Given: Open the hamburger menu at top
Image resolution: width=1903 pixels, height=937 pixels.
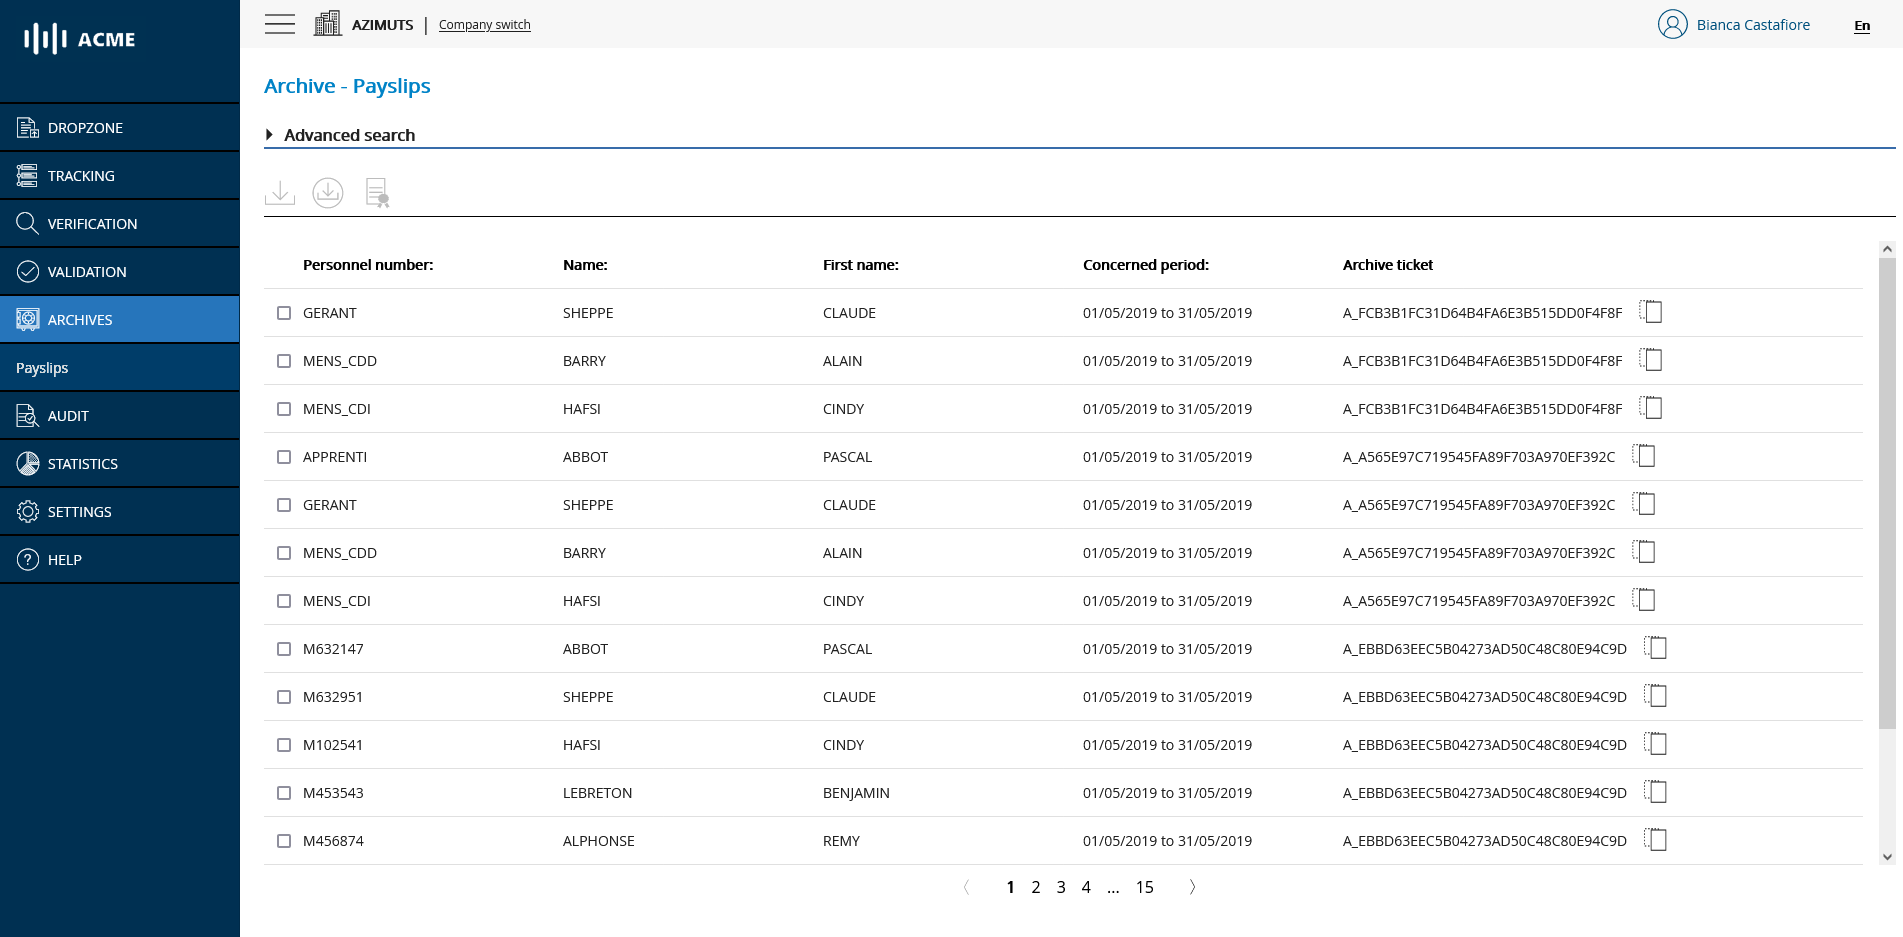Looking at the screenshot, I should tap(280, 24).
